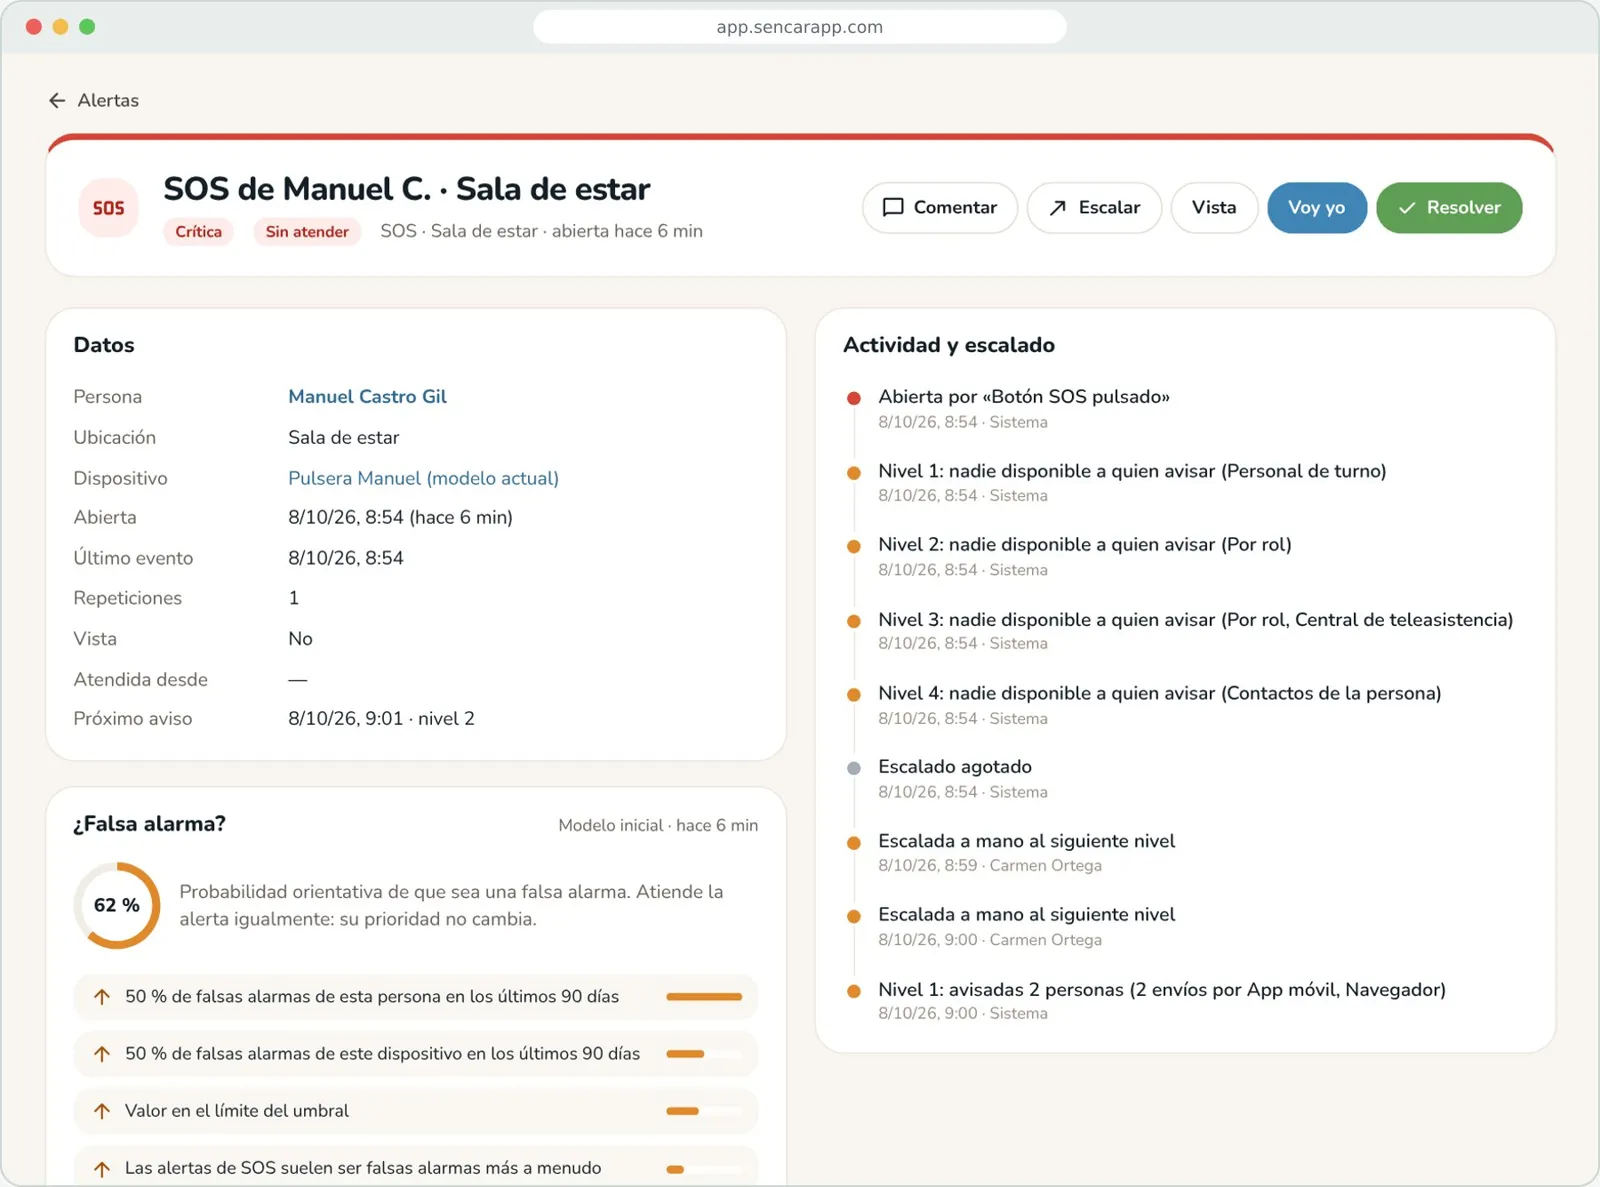Click the Sin atender status tag
This screenshot has height=1187, width=1600.
click(x=307, y=231)
